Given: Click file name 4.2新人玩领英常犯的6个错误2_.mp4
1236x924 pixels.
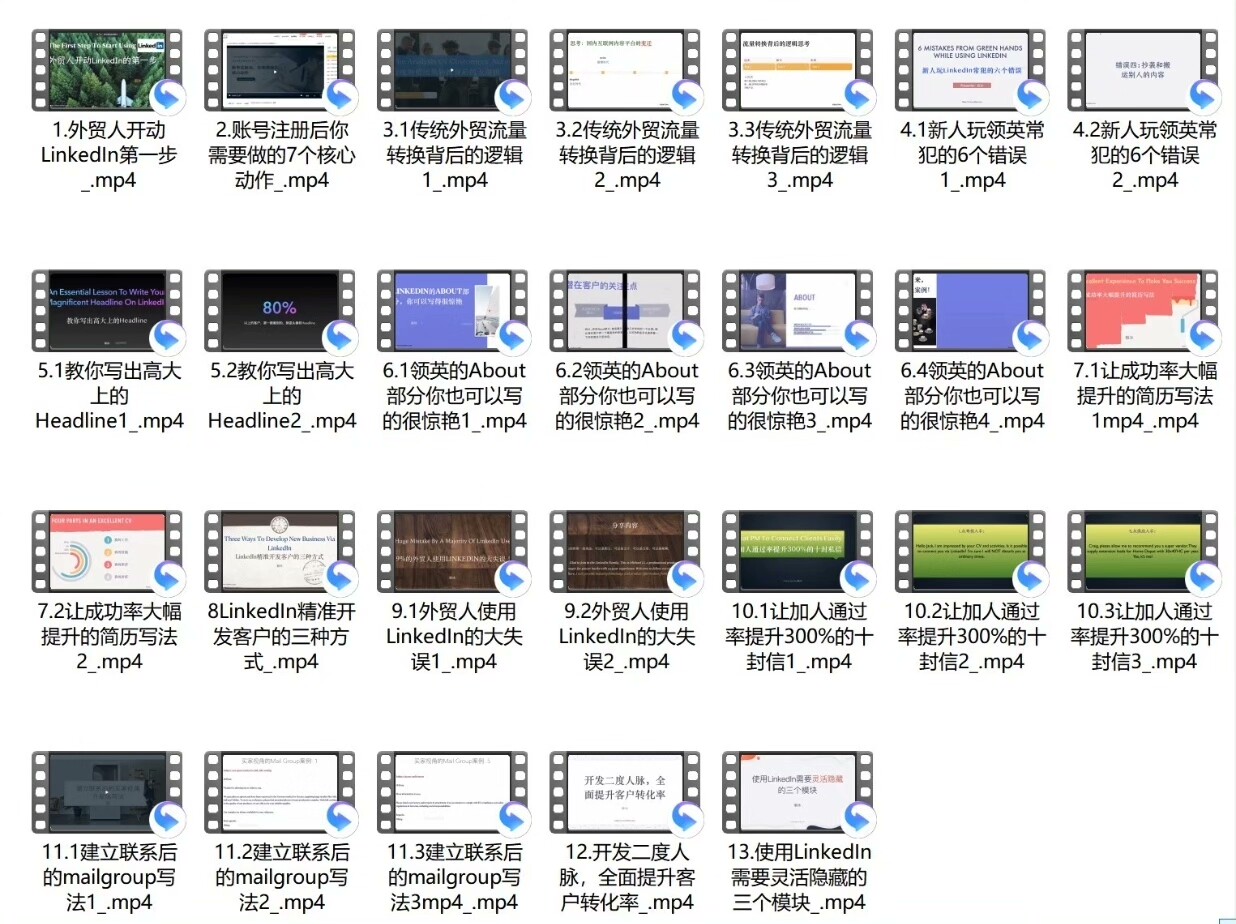Looking at the screenshot, I should pyautogui.click(x=1144, y=155).
